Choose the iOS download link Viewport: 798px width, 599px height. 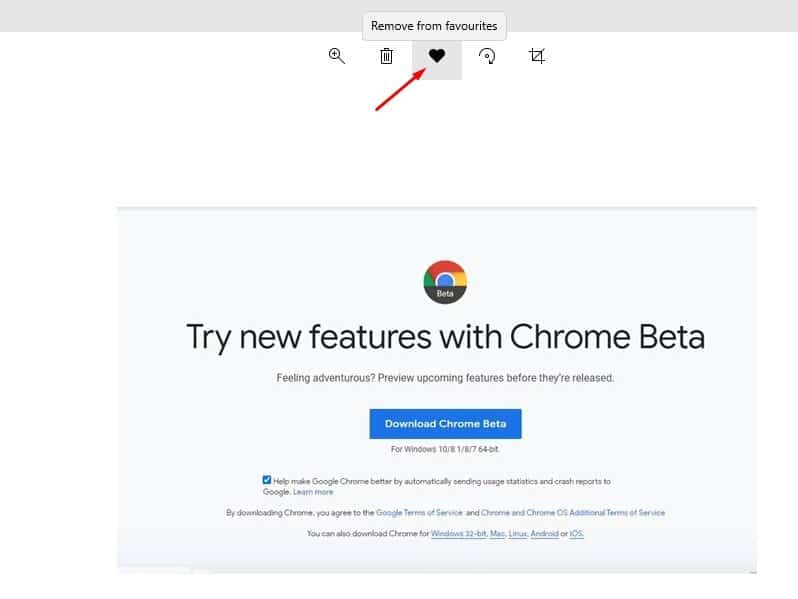click(576, 533)
